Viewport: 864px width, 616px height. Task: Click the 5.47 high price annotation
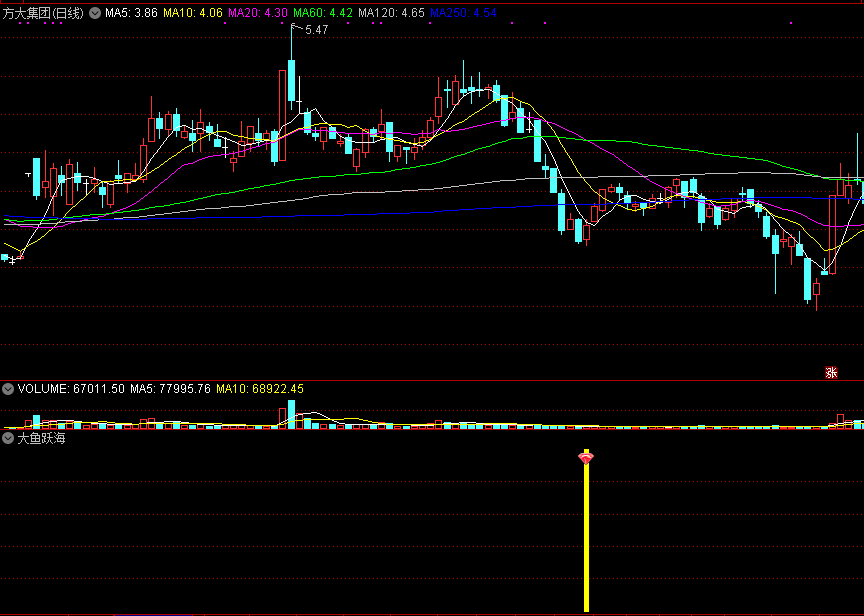click(x=317, y=30)
